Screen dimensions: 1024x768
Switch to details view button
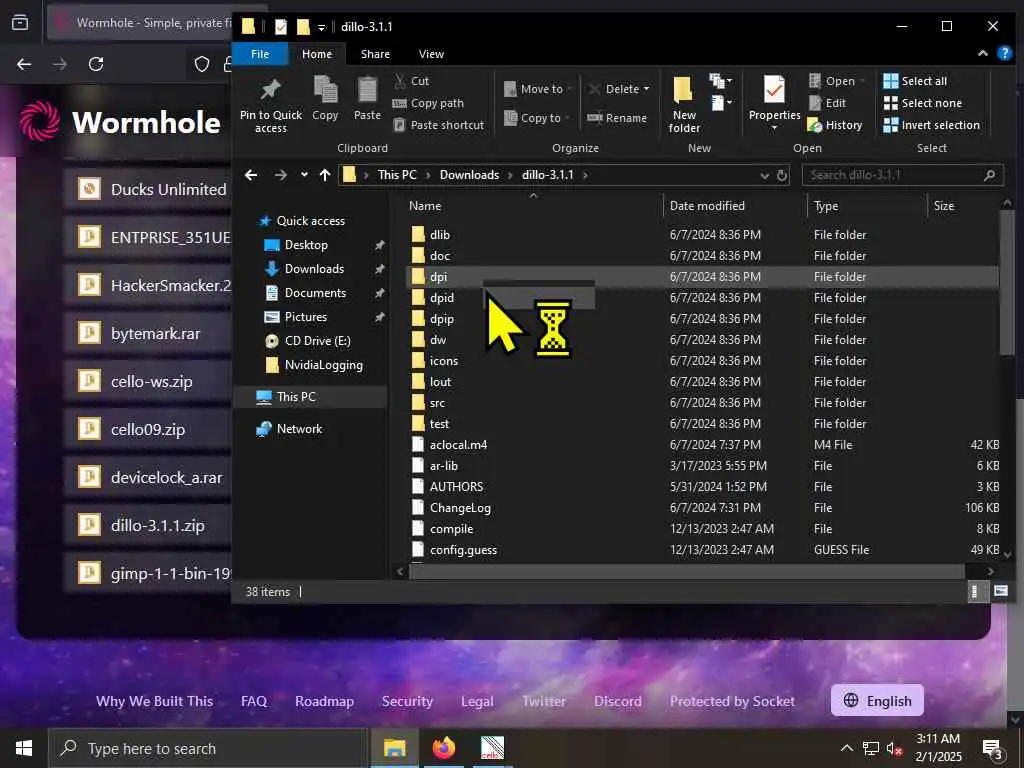pyautogui.click(x=975, y=591)
